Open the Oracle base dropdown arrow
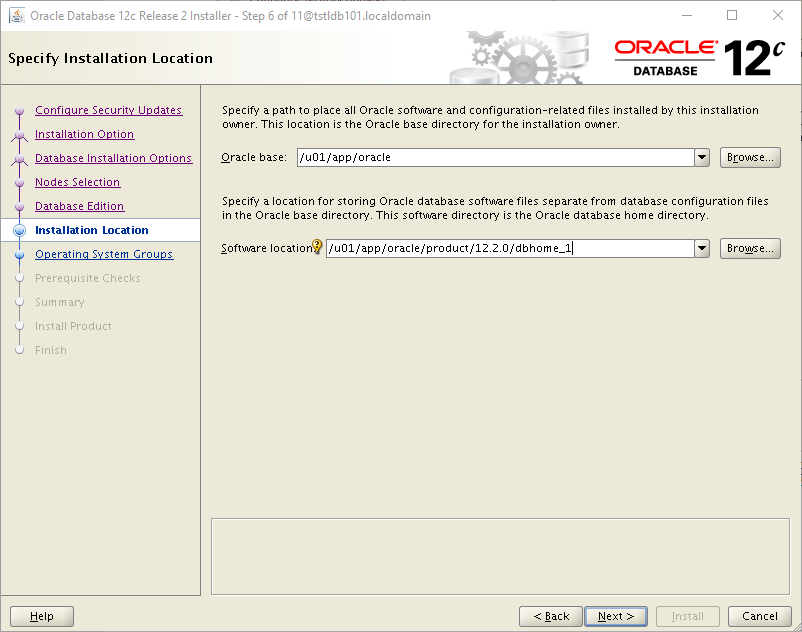This screenshot has width=802, height=632. pyautogui.click(x=702, y=157)
